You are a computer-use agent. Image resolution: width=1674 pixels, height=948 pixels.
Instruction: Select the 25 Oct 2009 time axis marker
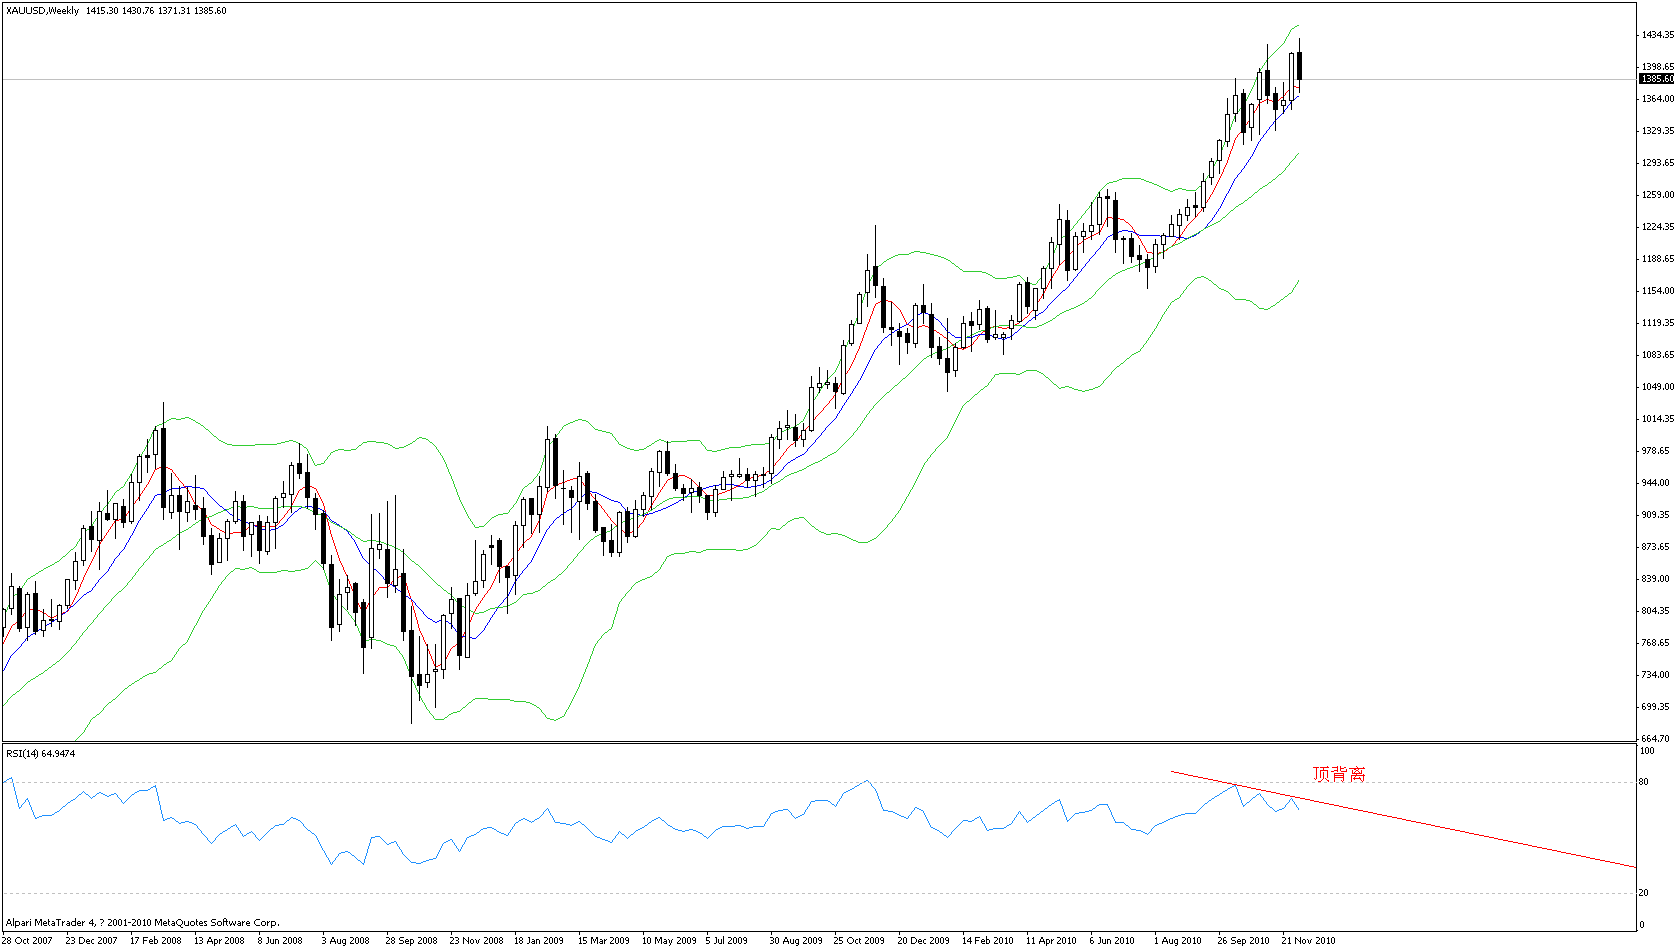point(859,940)
